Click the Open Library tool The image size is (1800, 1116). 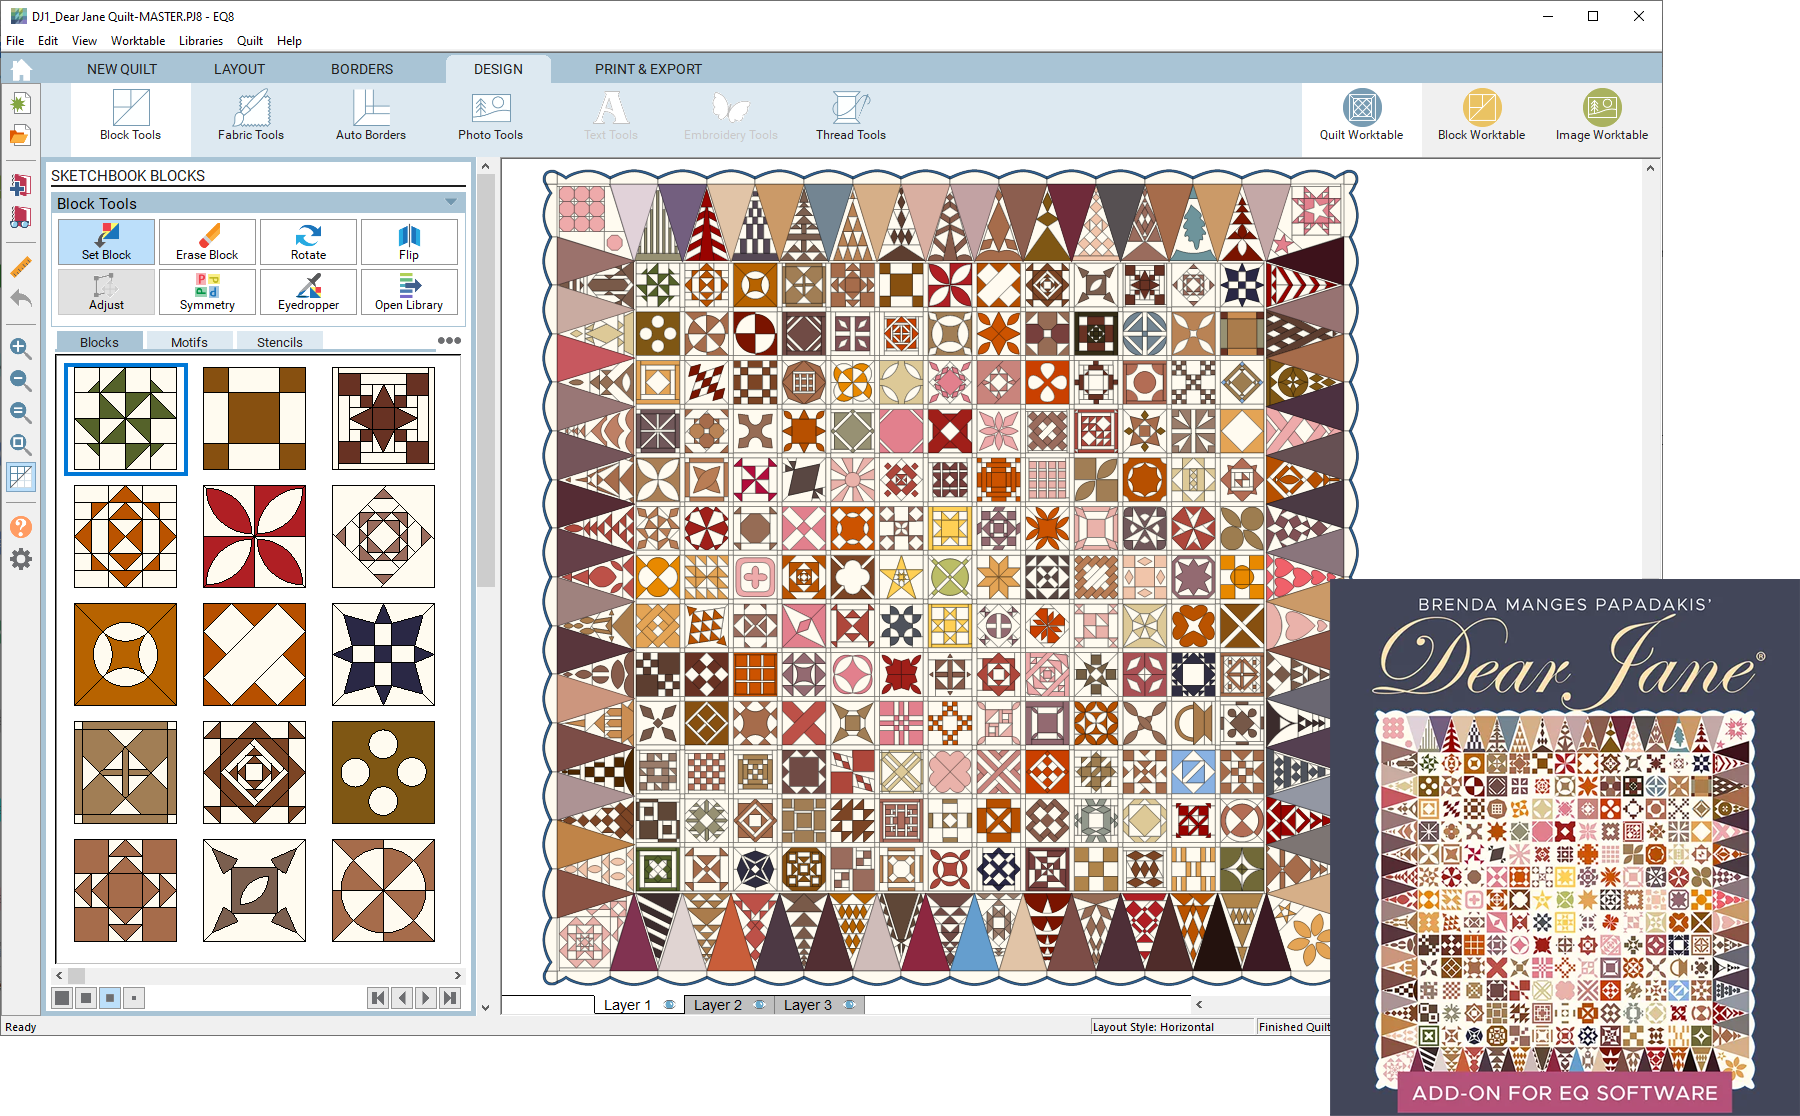tap(409, 292)
